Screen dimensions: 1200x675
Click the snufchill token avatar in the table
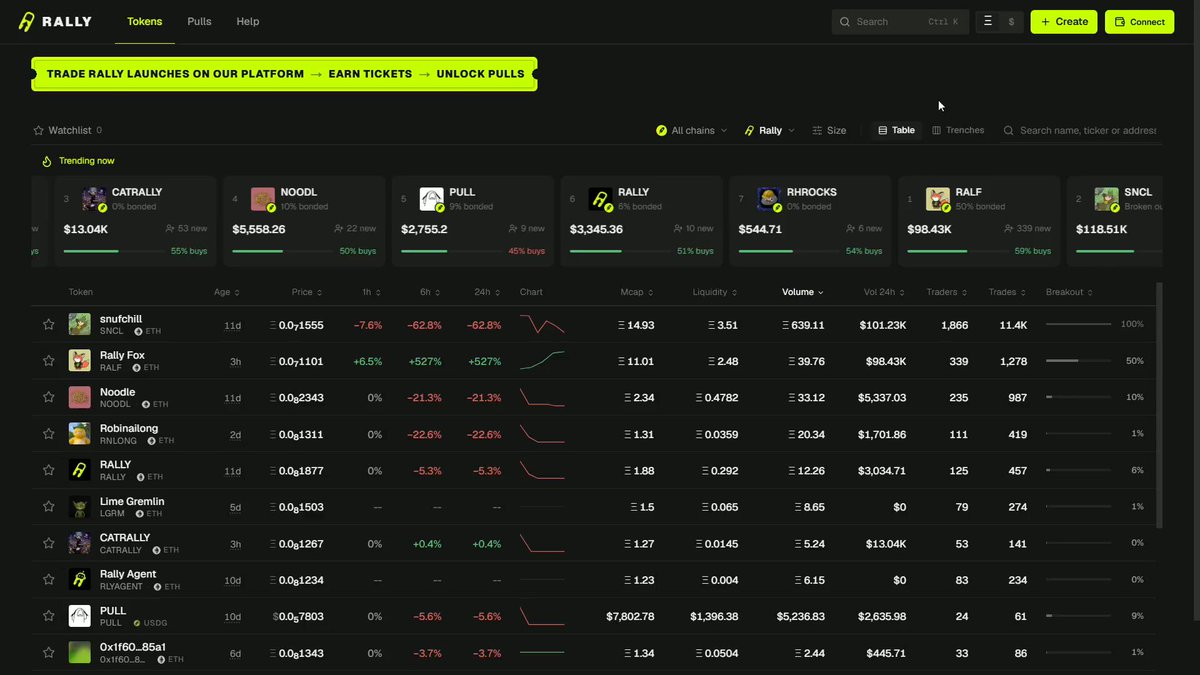80,325
